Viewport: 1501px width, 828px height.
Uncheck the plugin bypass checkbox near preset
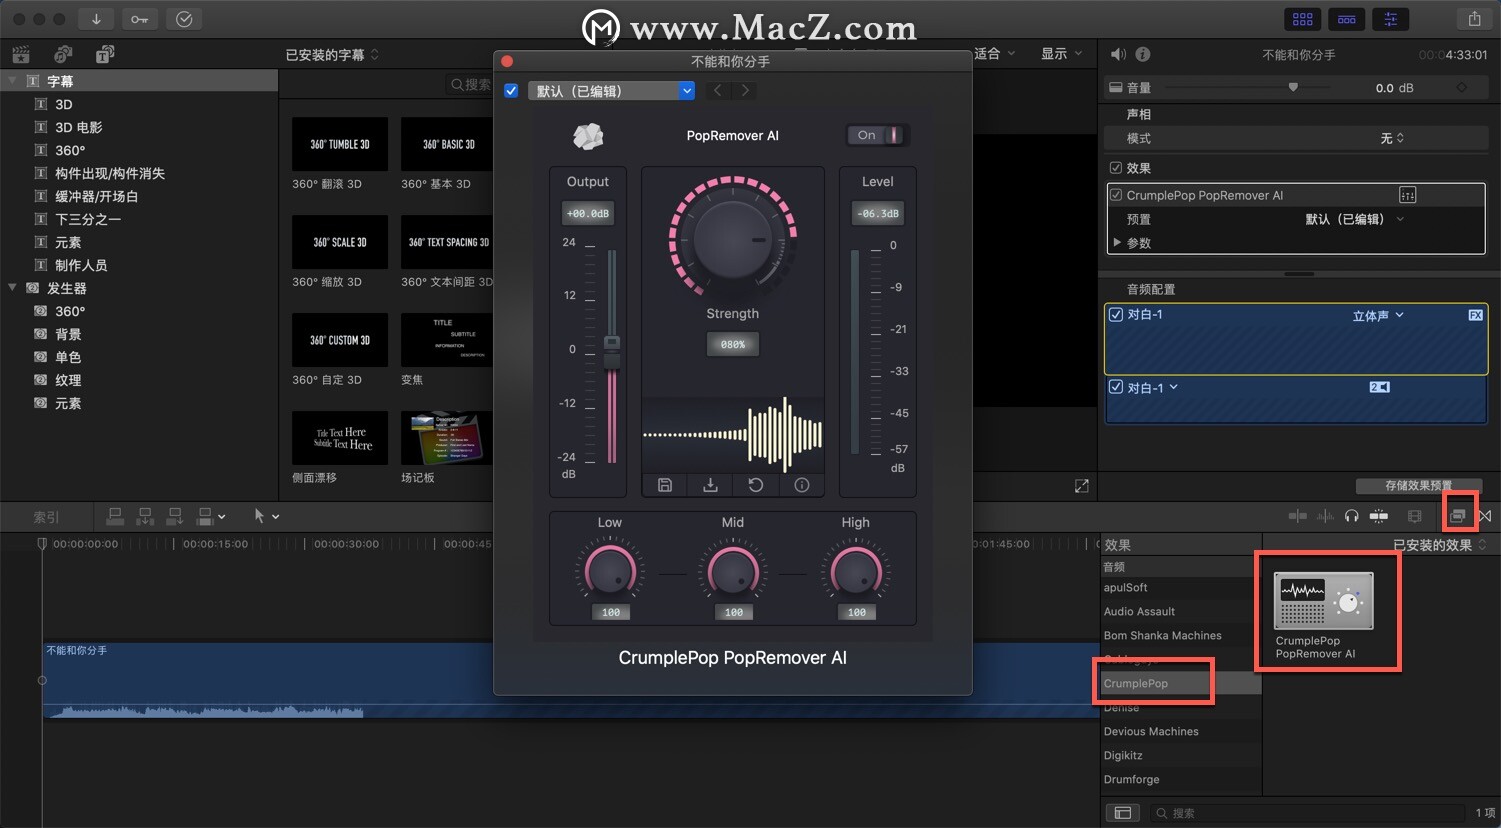point(511,91)
